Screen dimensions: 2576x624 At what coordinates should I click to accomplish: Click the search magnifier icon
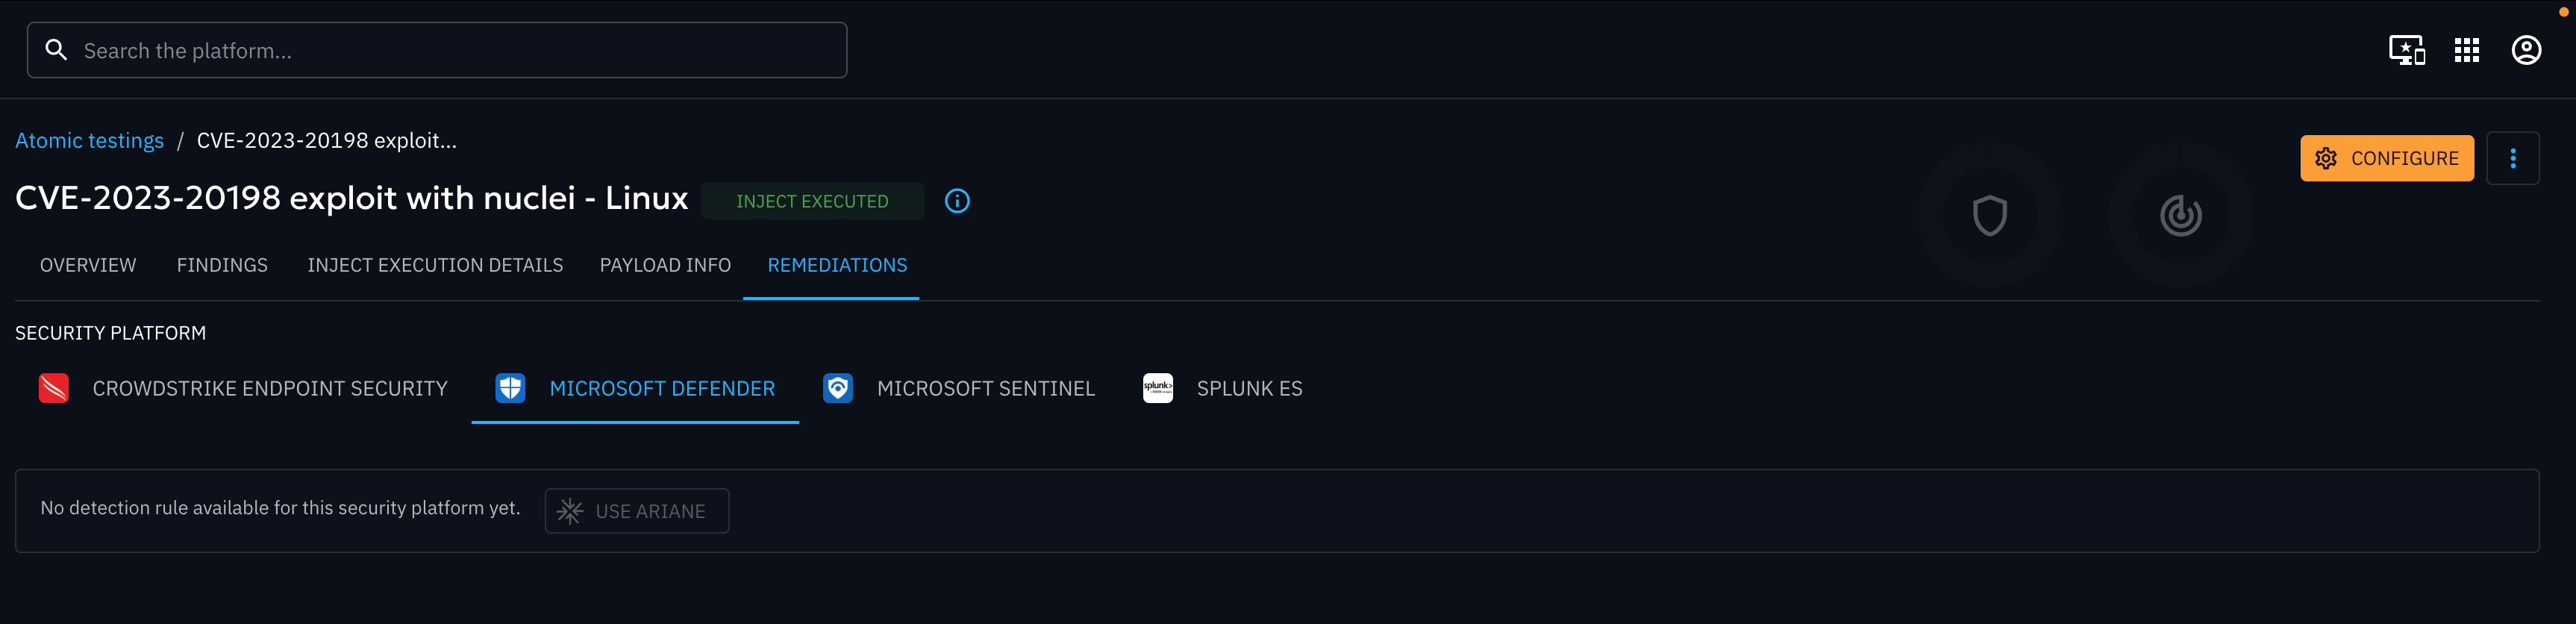pyautogui.click(x=57, y=50)
